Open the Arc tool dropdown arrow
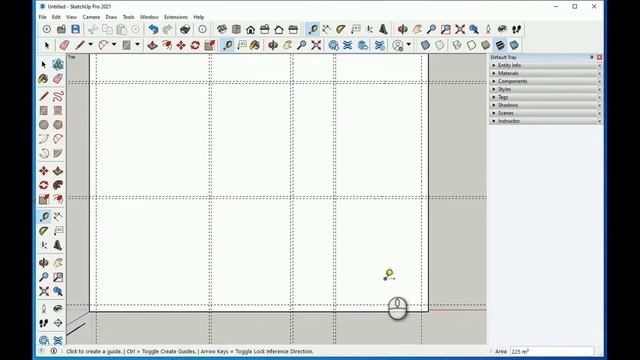Viewport: 640px width, 360px height. pos(114,45)
